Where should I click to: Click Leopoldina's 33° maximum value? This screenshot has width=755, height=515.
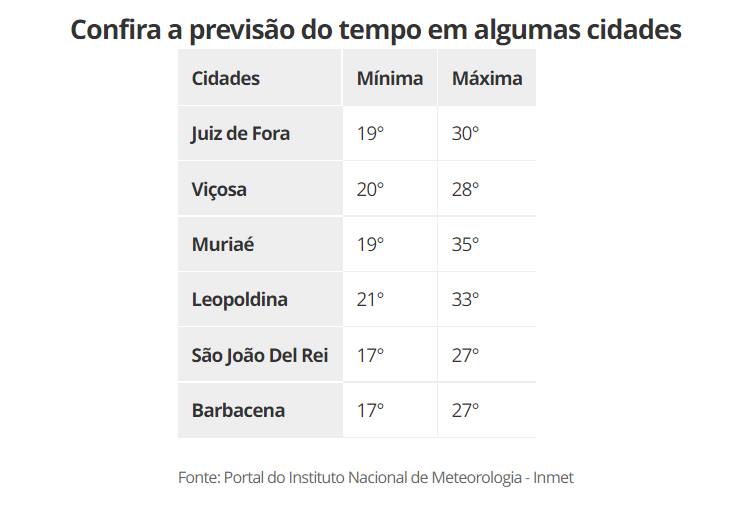pyautogui.click(x=465, y=299)
